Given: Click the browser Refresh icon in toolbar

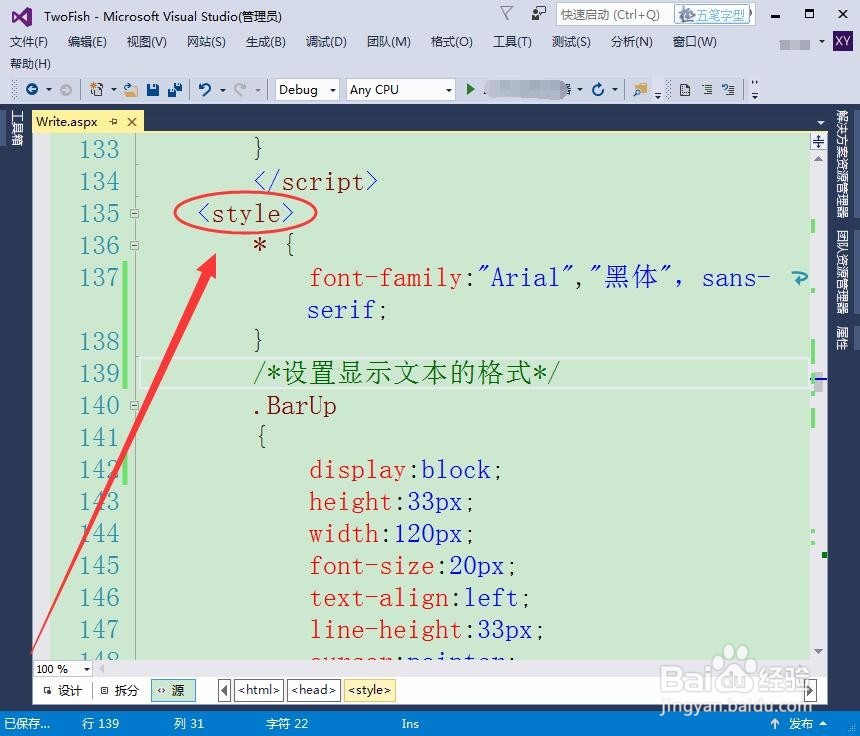Looking at the screenshot, I should click(598, 89).
